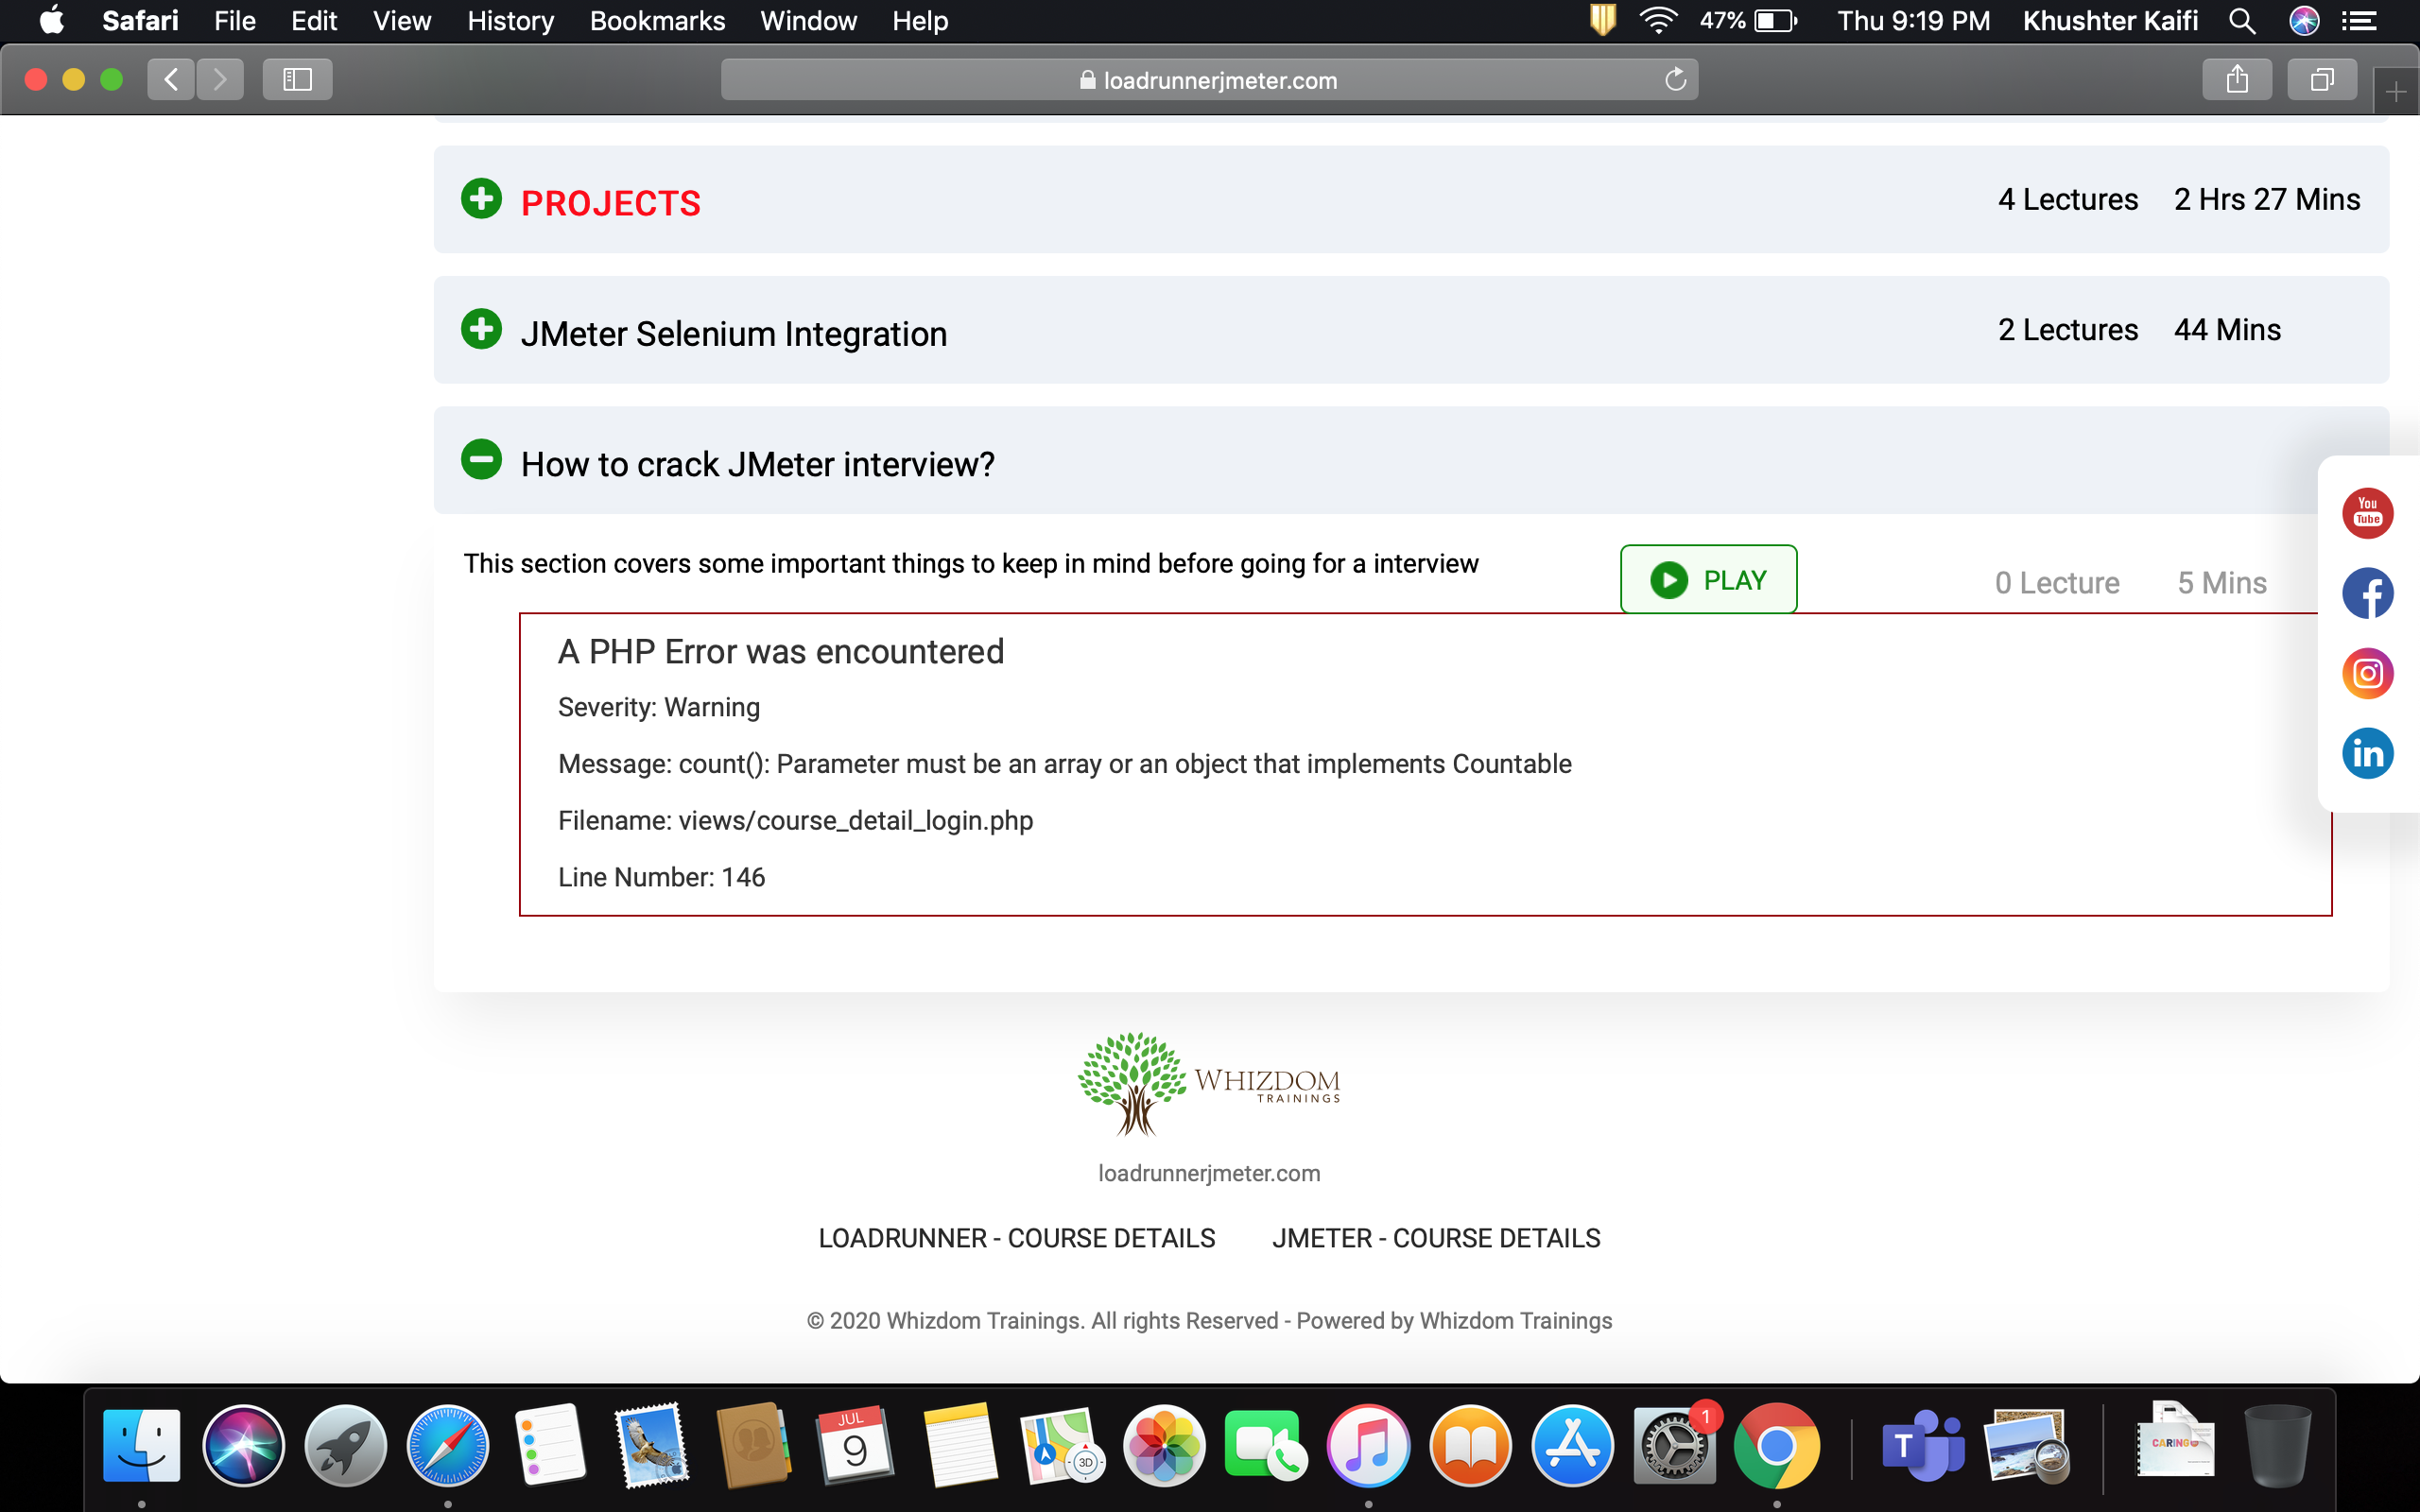Open App Store in the Dock
This screenshot has height=1512, width=2420.
click(x=1572, y=1446)
